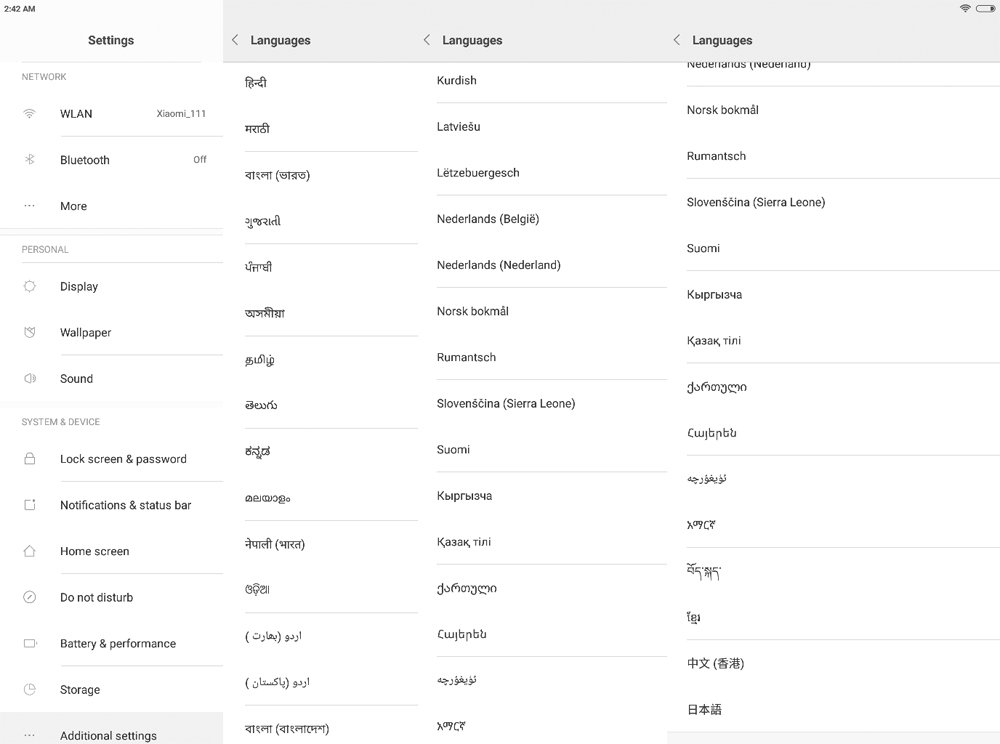Click the Wallpaper icon

pos(31,332)
